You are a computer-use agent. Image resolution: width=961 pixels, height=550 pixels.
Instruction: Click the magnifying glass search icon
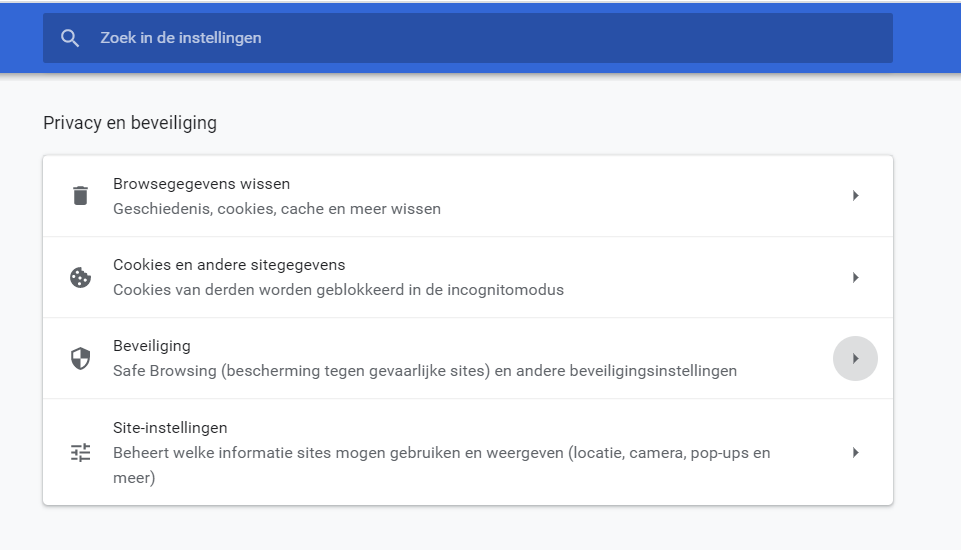point(69,38)
